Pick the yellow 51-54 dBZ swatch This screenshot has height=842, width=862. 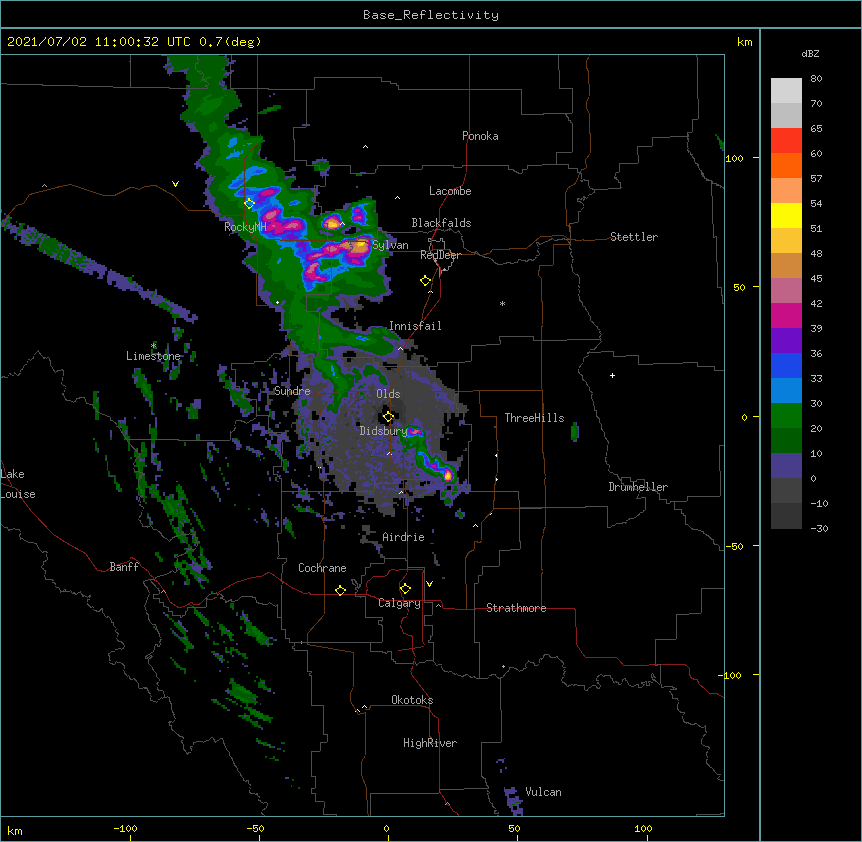click(786, 215)
